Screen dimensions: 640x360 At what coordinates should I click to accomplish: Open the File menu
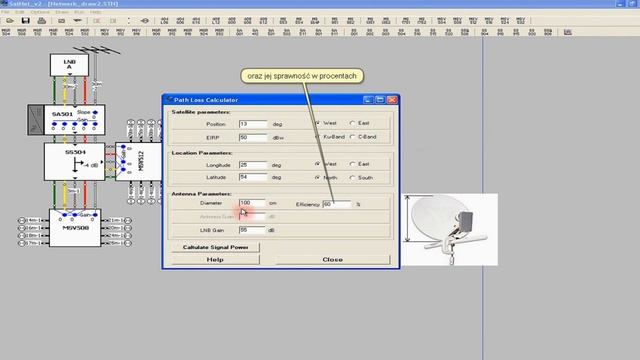pos(5,12)
